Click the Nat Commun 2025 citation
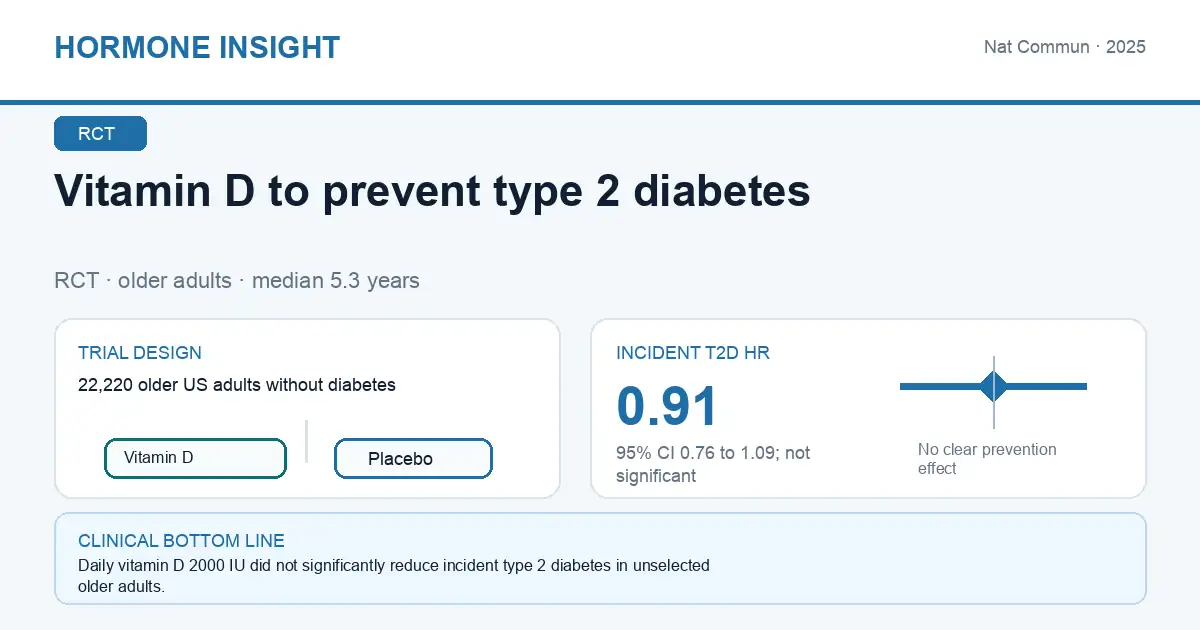This screenshot has width=1200, height=630. click(1065, 47)
